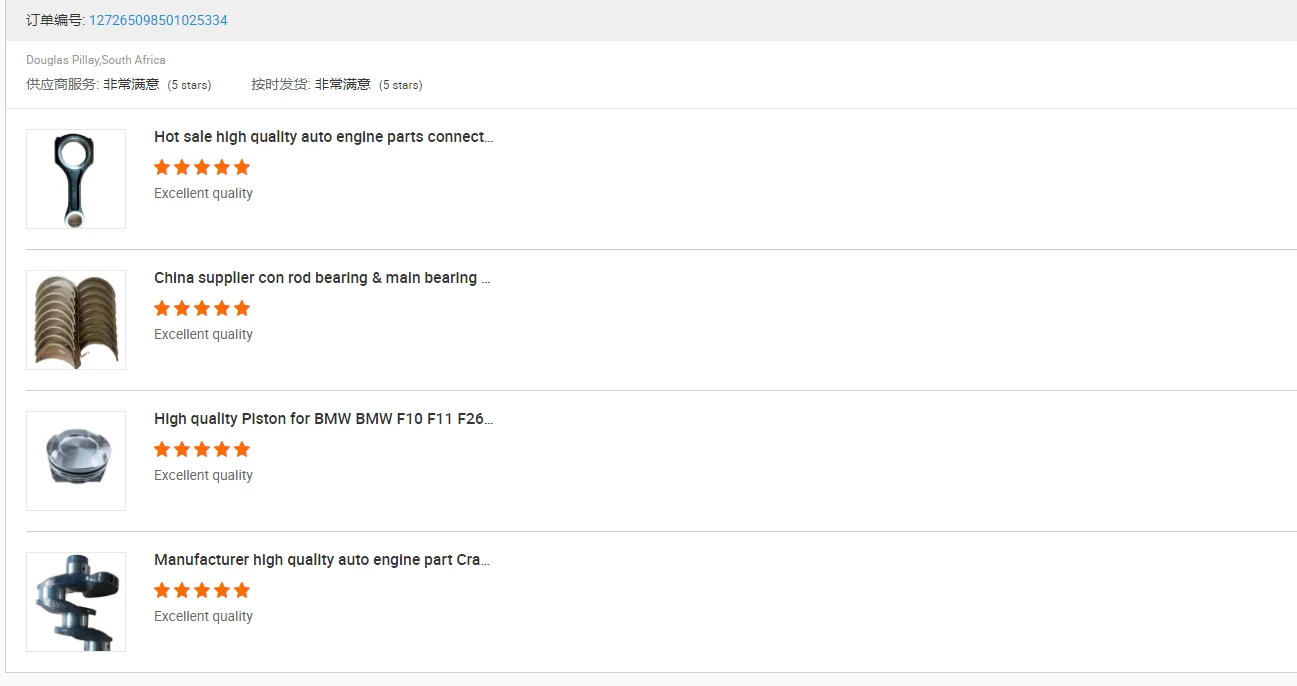Screen dimensions: 1297x686
Task: Open 'Manufacturer high quality auto engine part' title
Action: pos(322,560)
